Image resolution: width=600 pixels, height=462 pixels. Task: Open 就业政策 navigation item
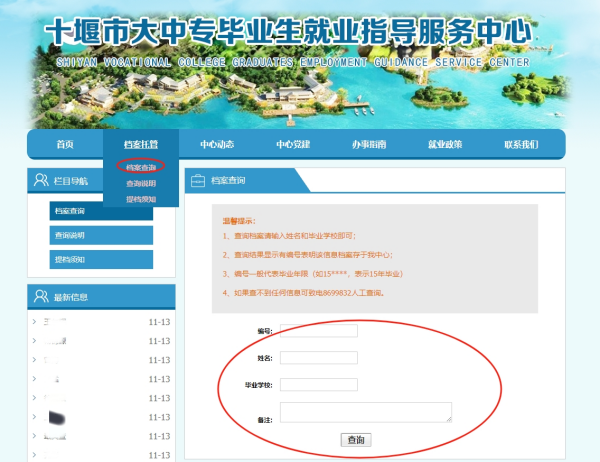[x=445, y=144]
